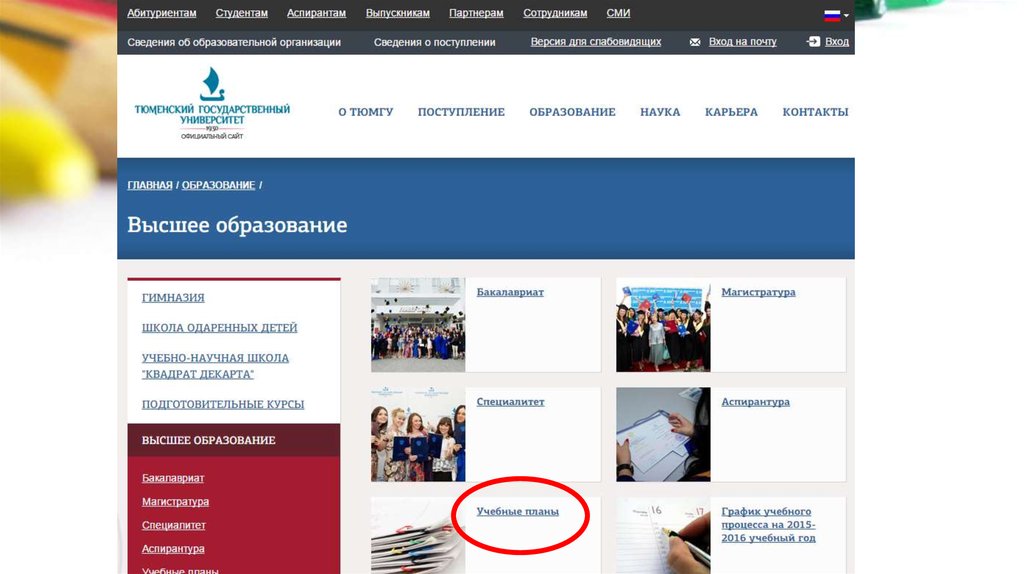Viewport: 1024px width, 574px height.
Task: Click ГЛАВНАЯ in the breadcrumb
Action: coord(150,185)
